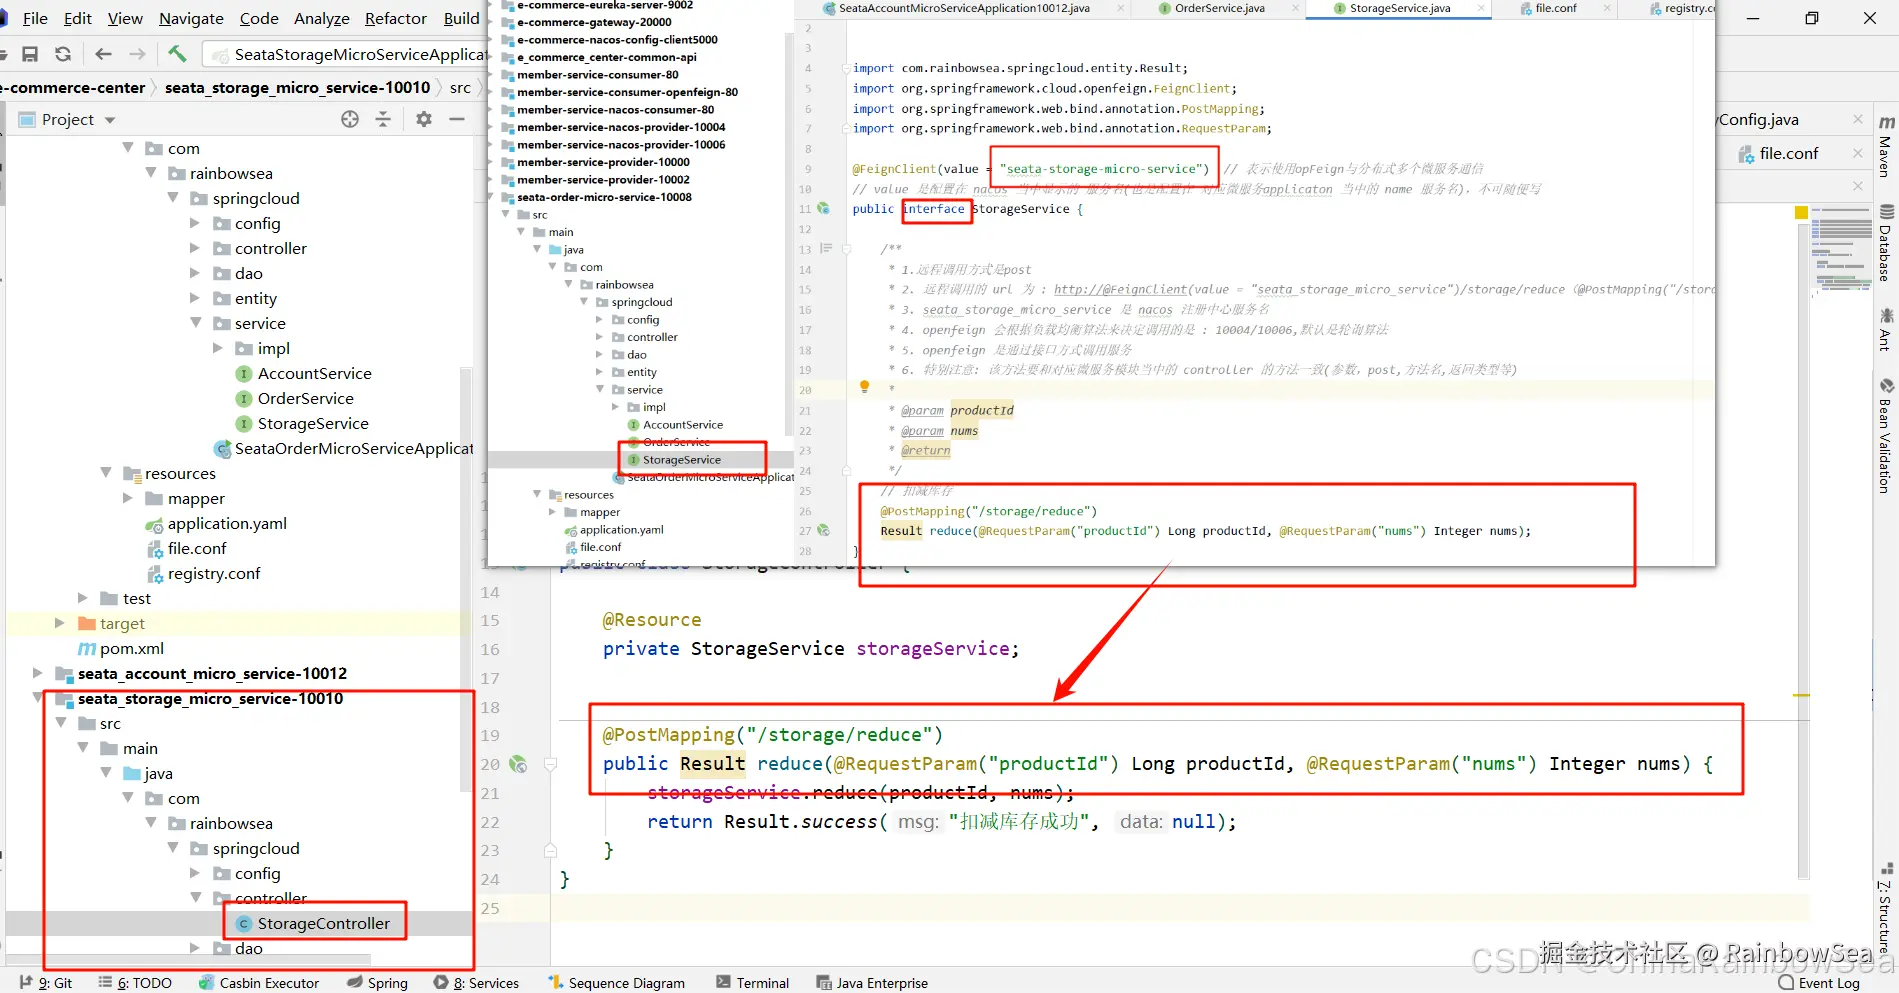
Task: Open the SeataStorageMicroServiceApplication run configuration dropdown
Action: 346,54
